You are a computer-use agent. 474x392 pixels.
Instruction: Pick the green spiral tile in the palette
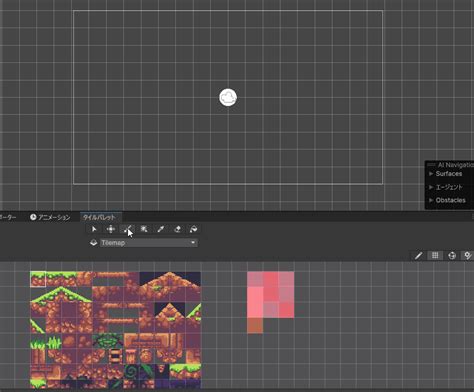pos(131,372)
